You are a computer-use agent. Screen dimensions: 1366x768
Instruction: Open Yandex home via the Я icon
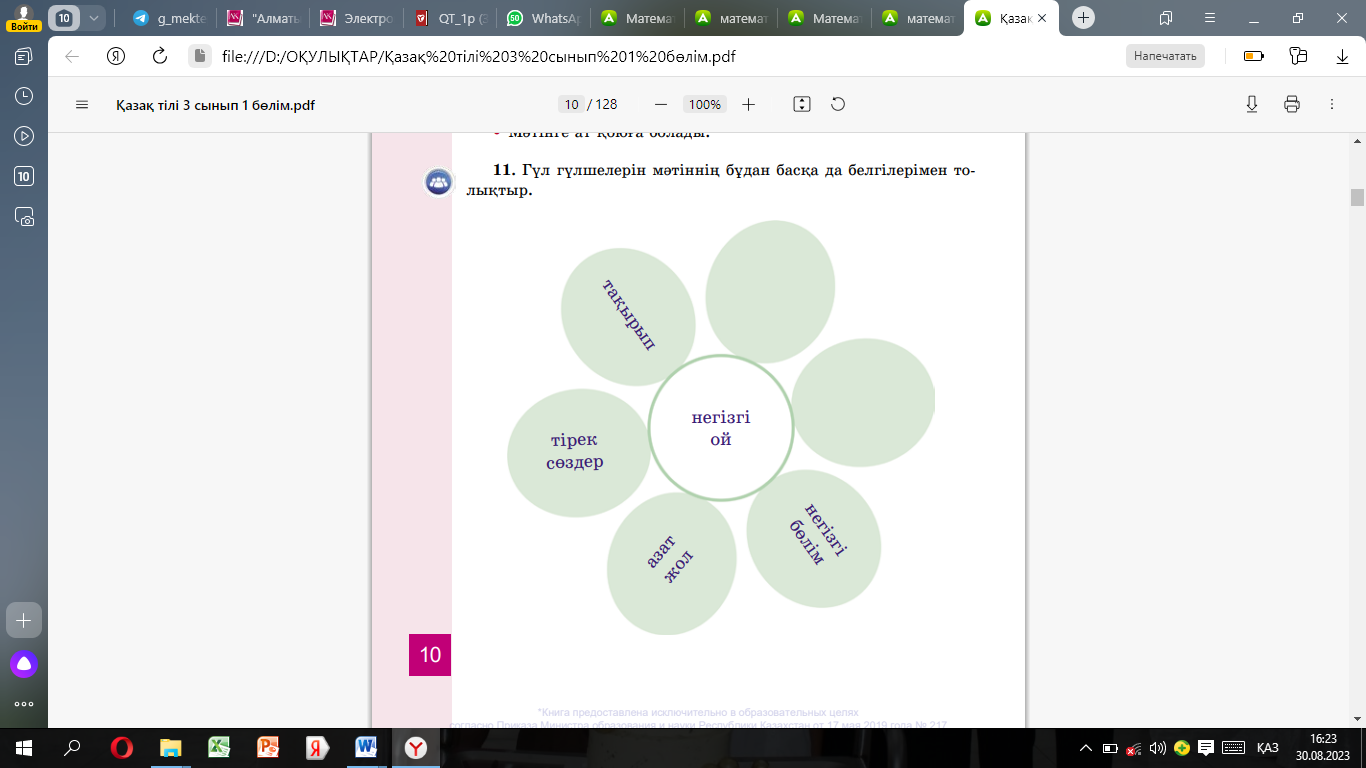116,56
